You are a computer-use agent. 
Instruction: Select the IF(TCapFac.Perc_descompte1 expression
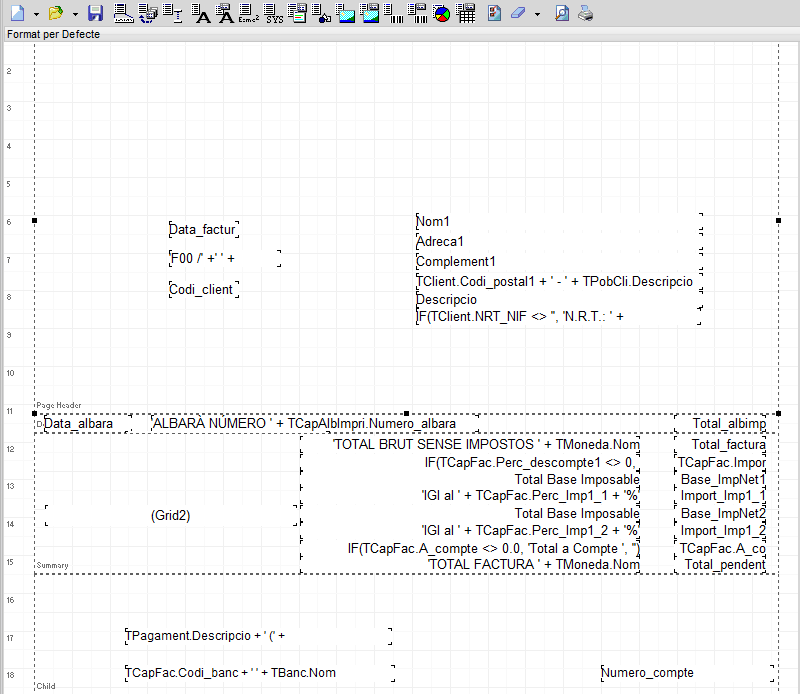click(470, 462)
